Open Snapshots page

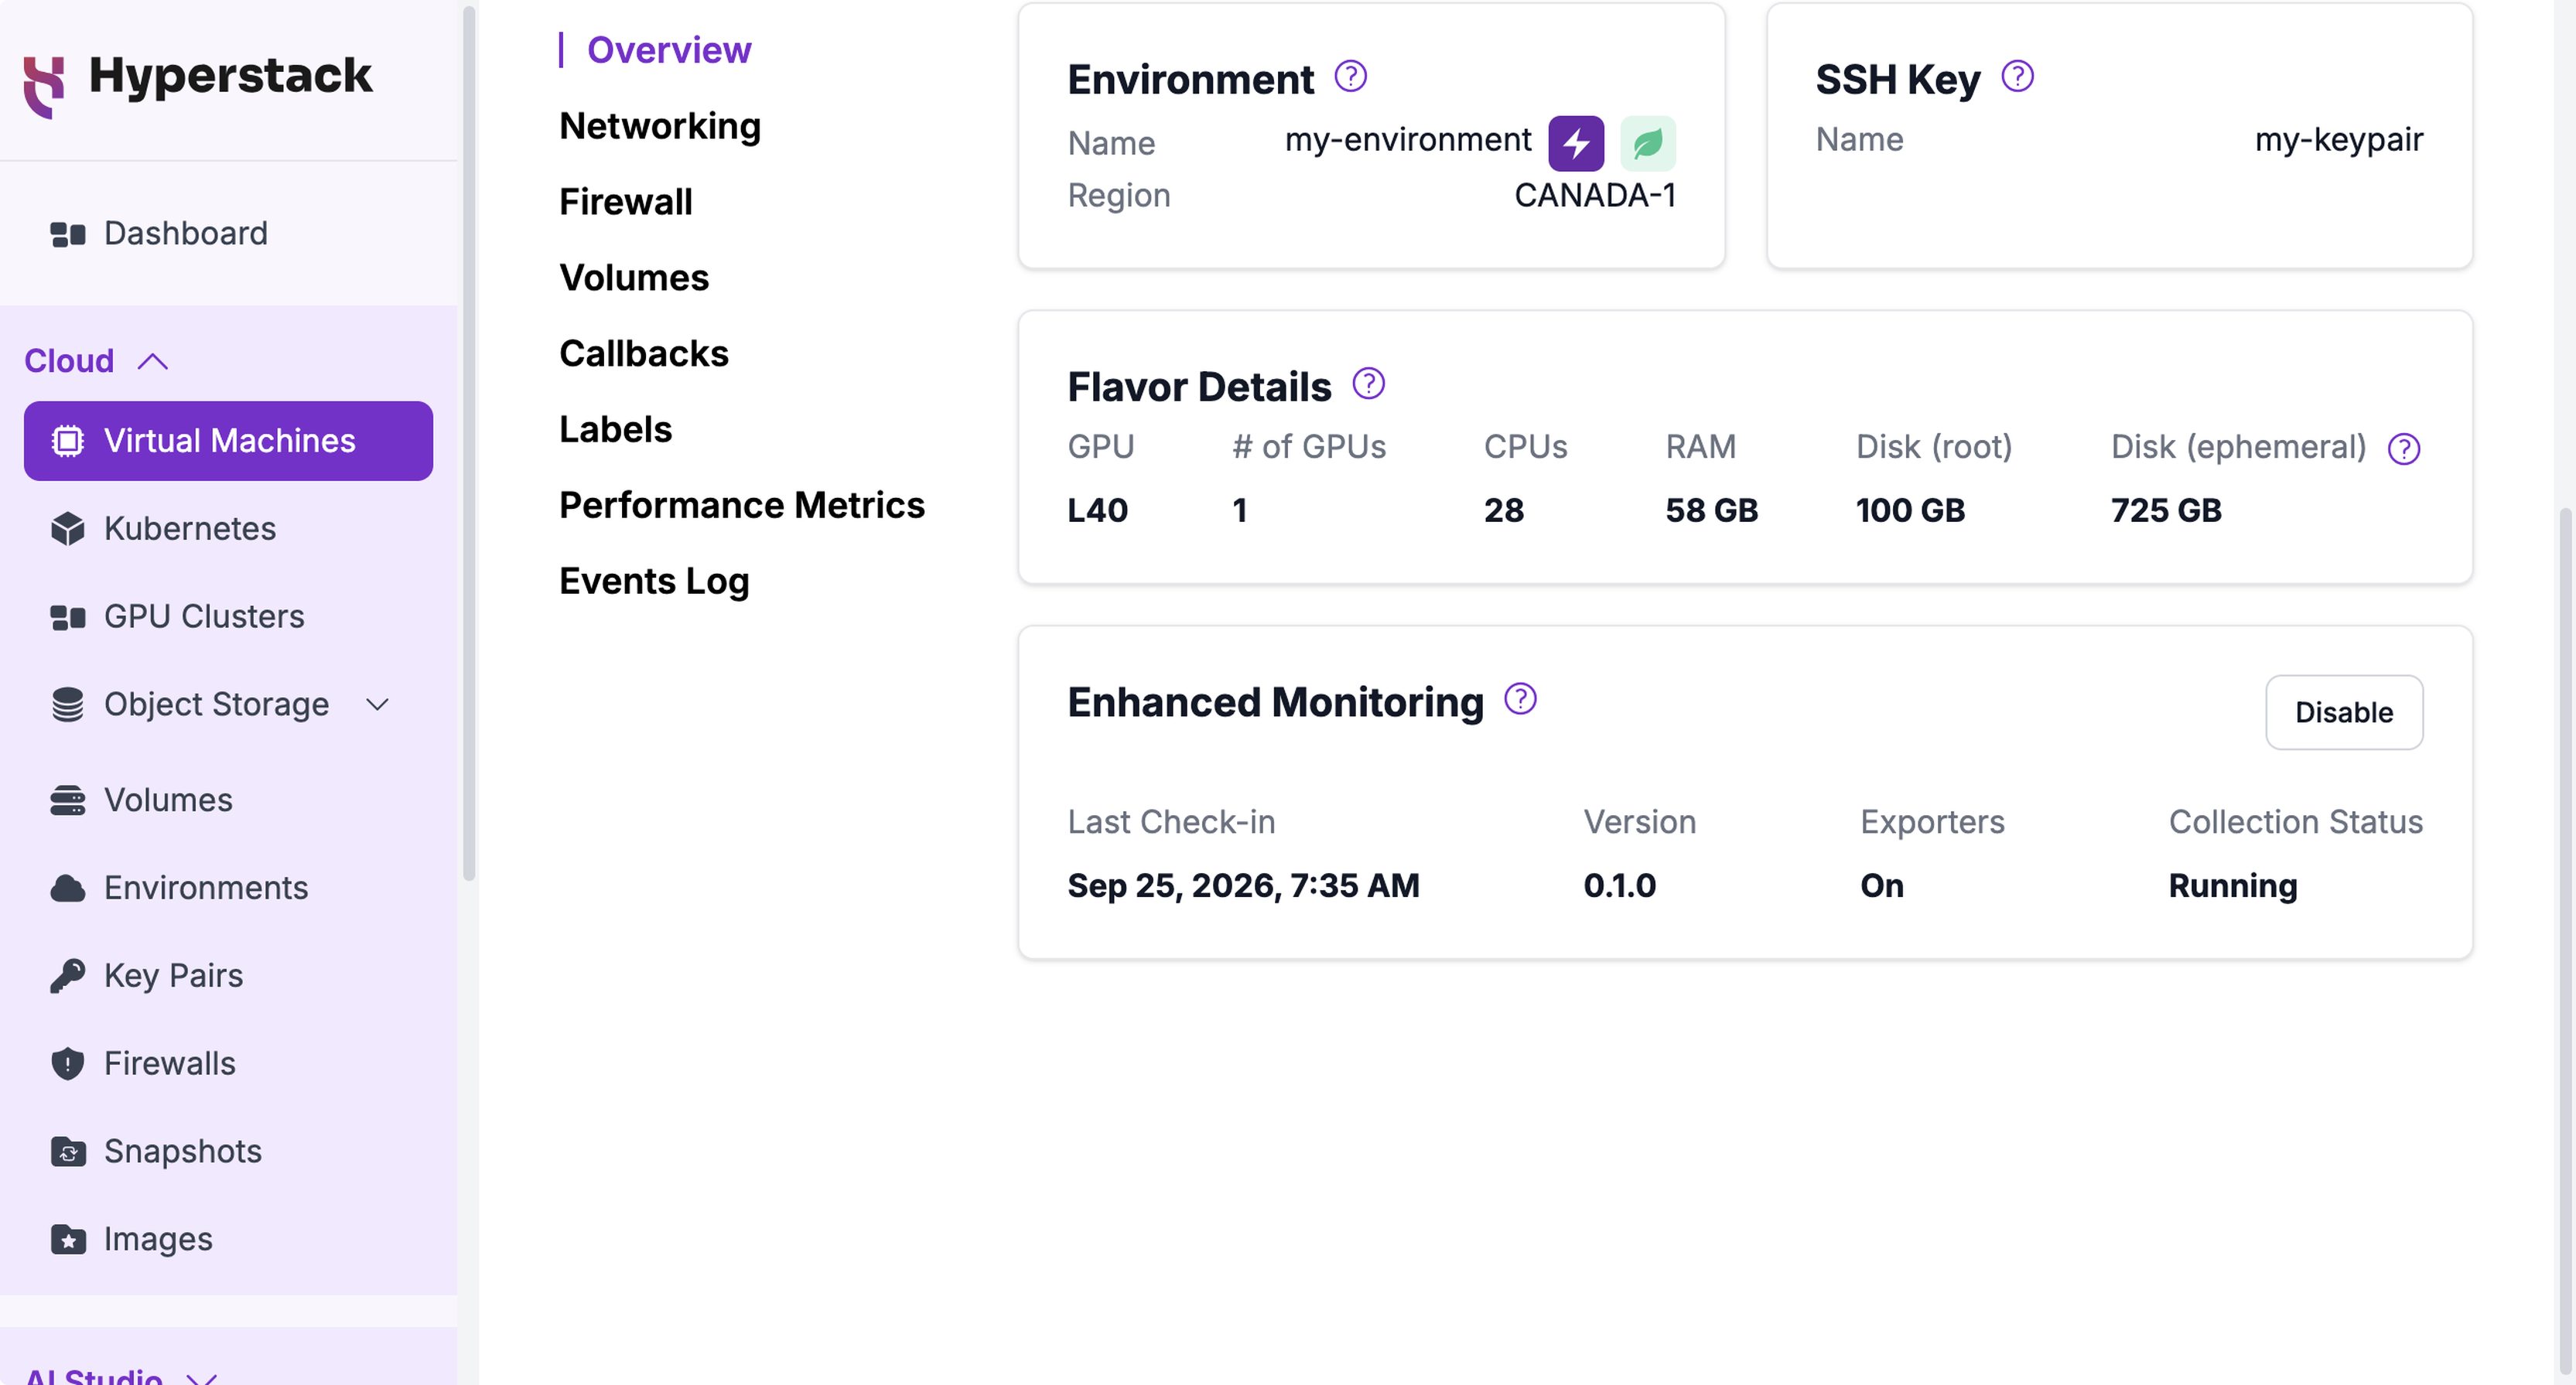(228, 1152)
